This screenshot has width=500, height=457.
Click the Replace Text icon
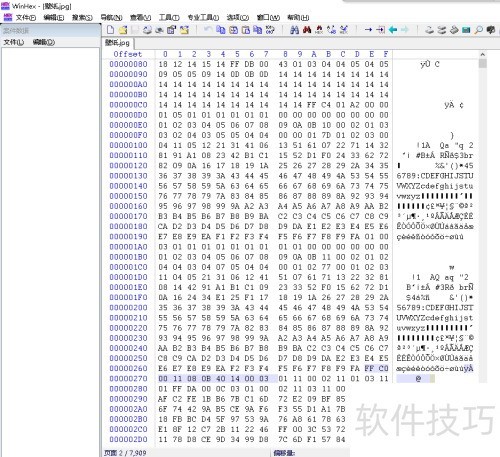click(x=331, y=30)
